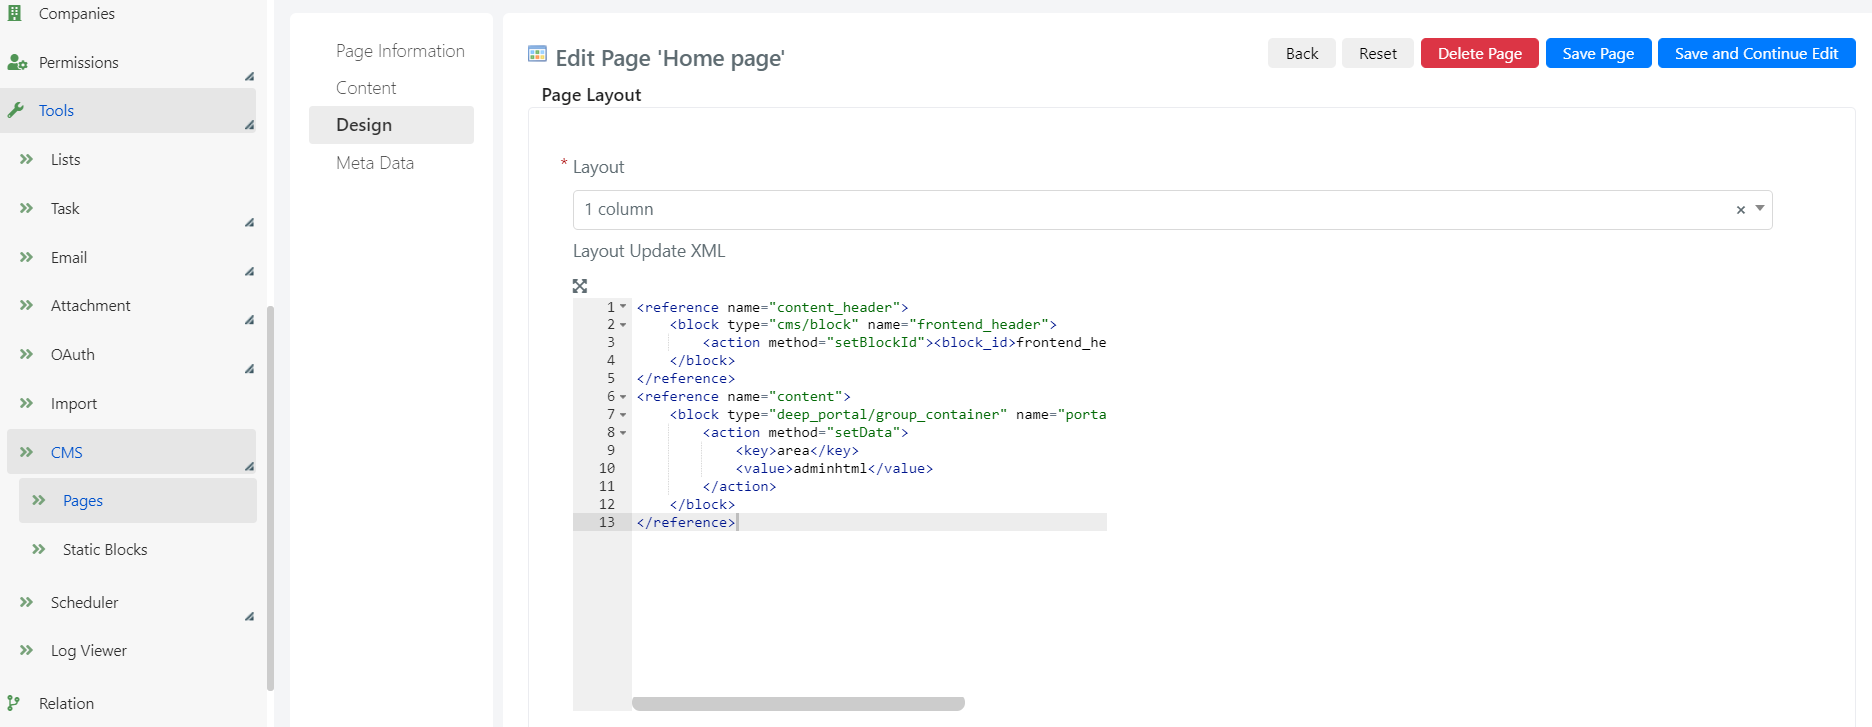Click the Back button
The height and width of the screenshot is (727, 1872).
point(1302,53)
